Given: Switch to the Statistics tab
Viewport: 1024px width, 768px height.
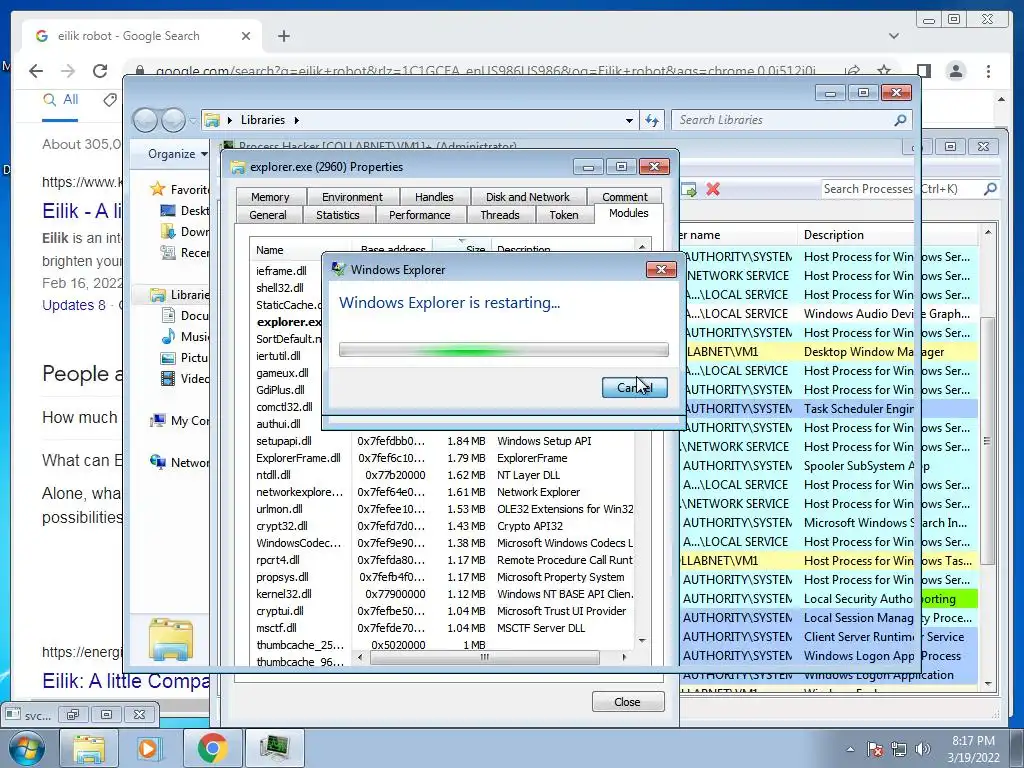Looking at the screenshot, I should click(x=338, y=215).
